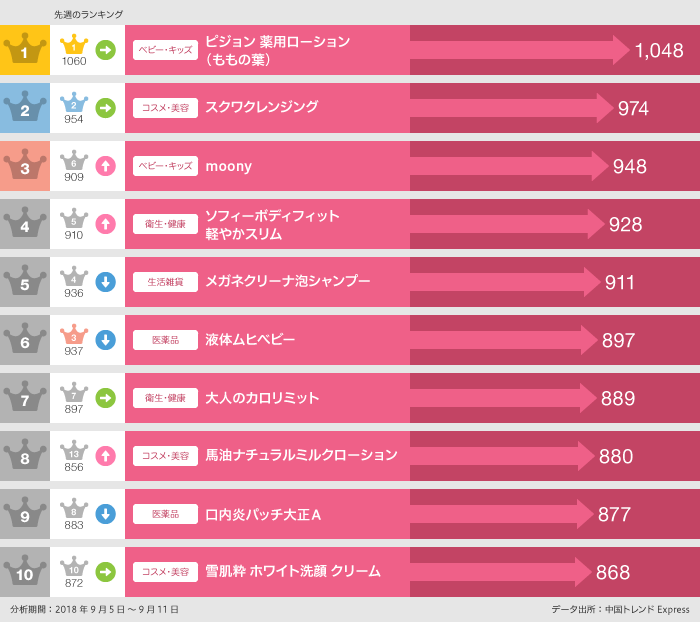
Task: Click the コスメ・美容 tag beside スクワクレンジング
Action: pos(165,108)
